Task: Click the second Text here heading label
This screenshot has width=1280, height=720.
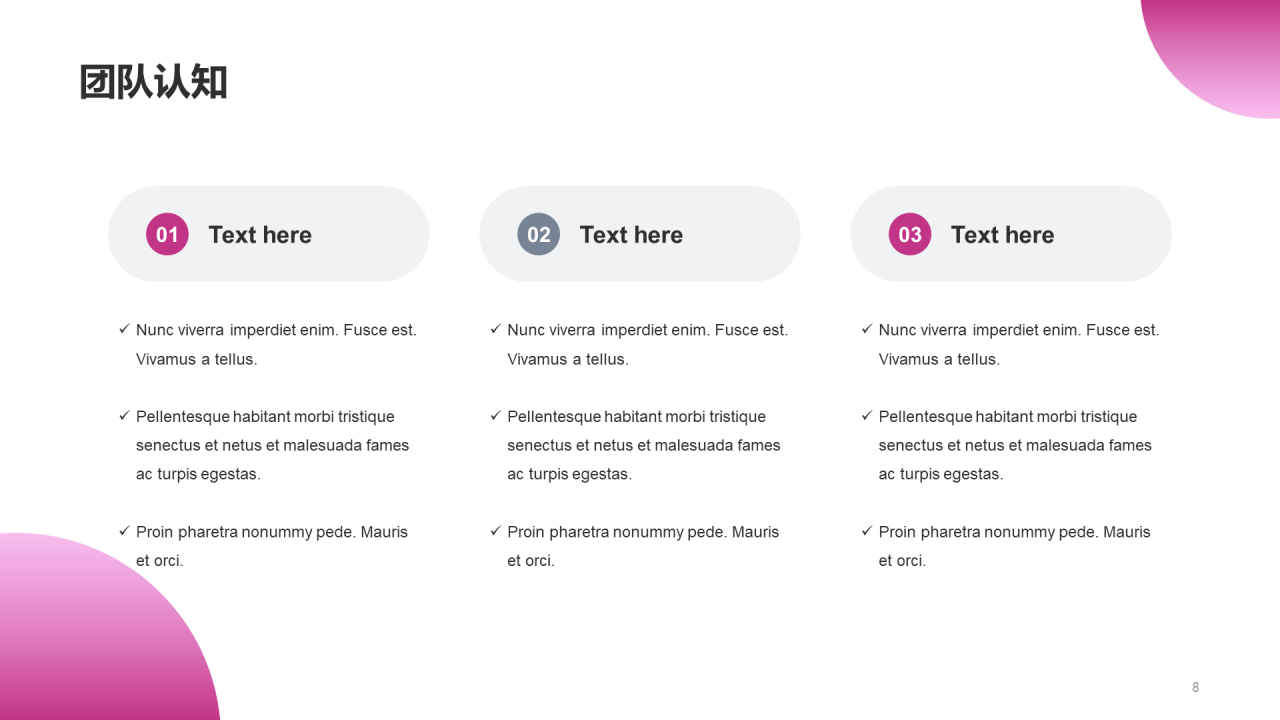Action: 631,235
